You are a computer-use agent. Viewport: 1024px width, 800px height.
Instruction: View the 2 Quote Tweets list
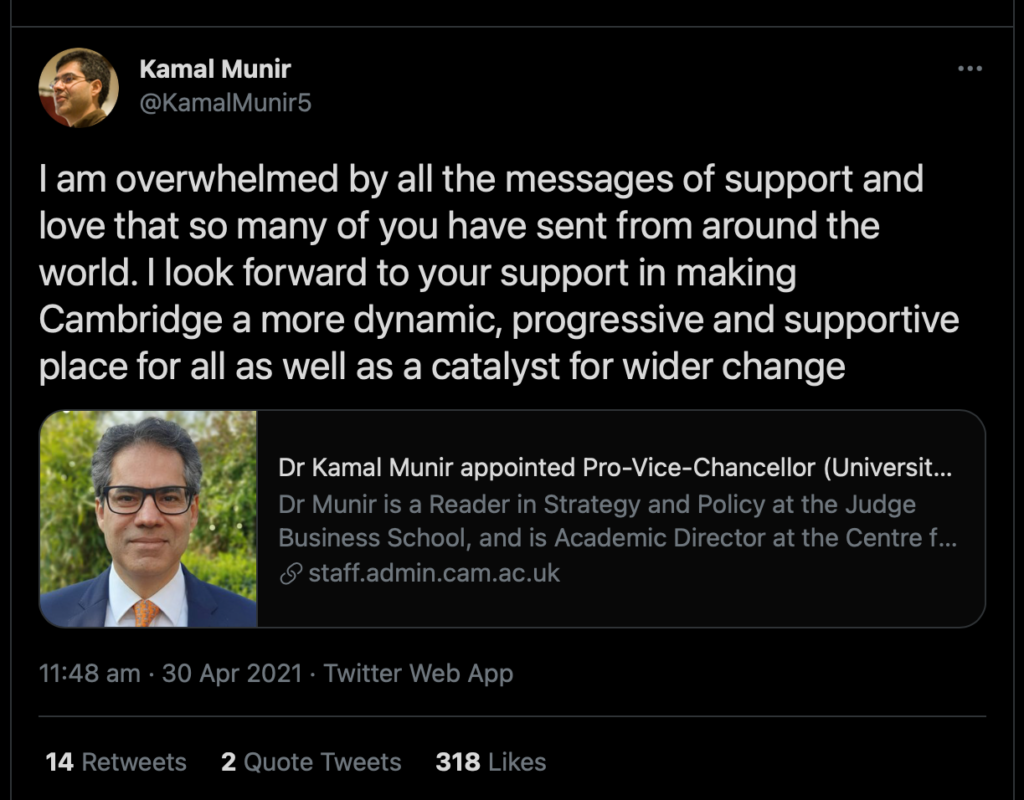[x=311, y=762]
